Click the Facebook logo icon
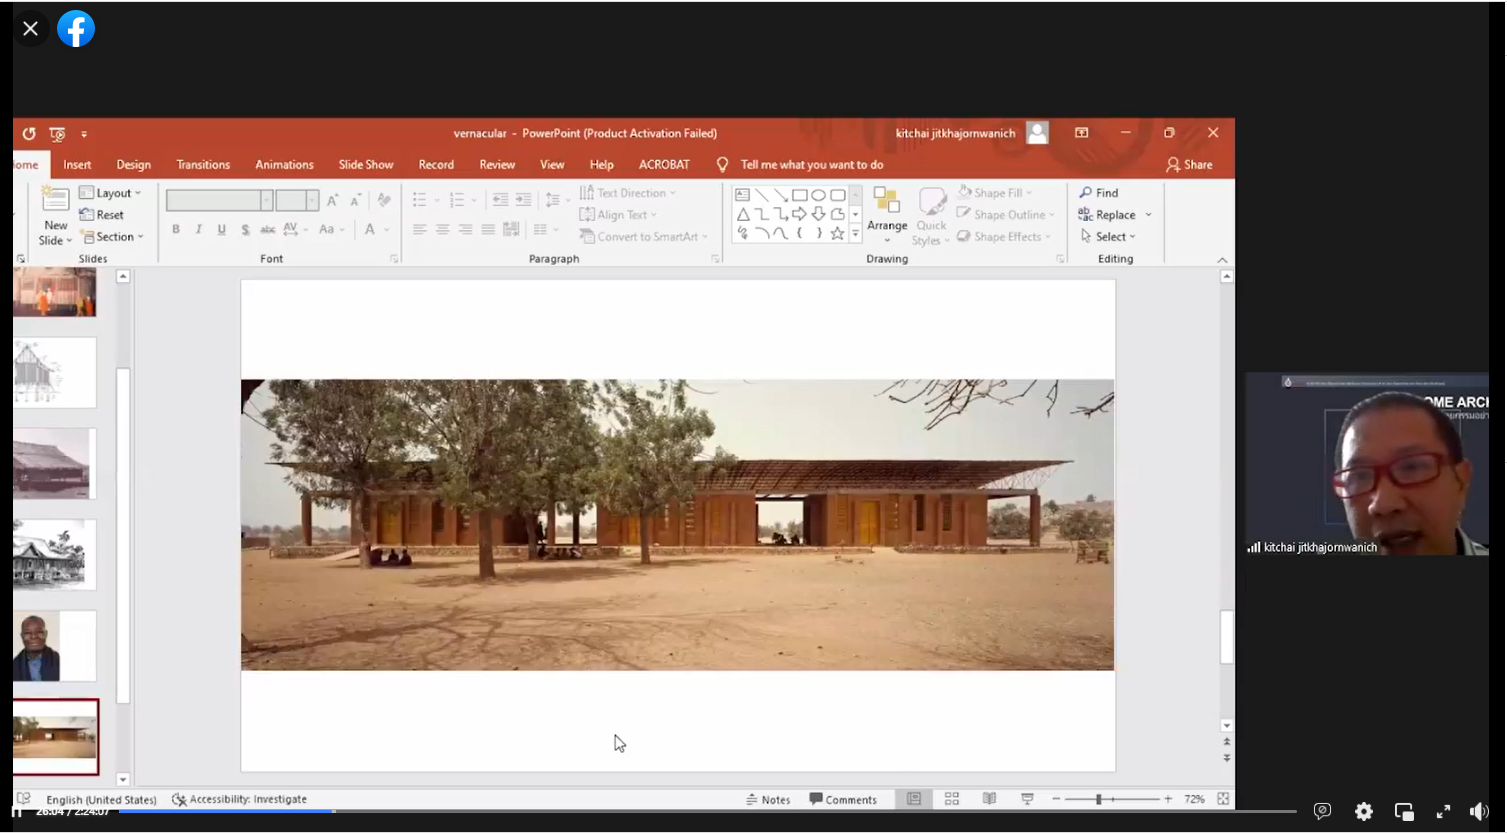 [x=76, y=29]
